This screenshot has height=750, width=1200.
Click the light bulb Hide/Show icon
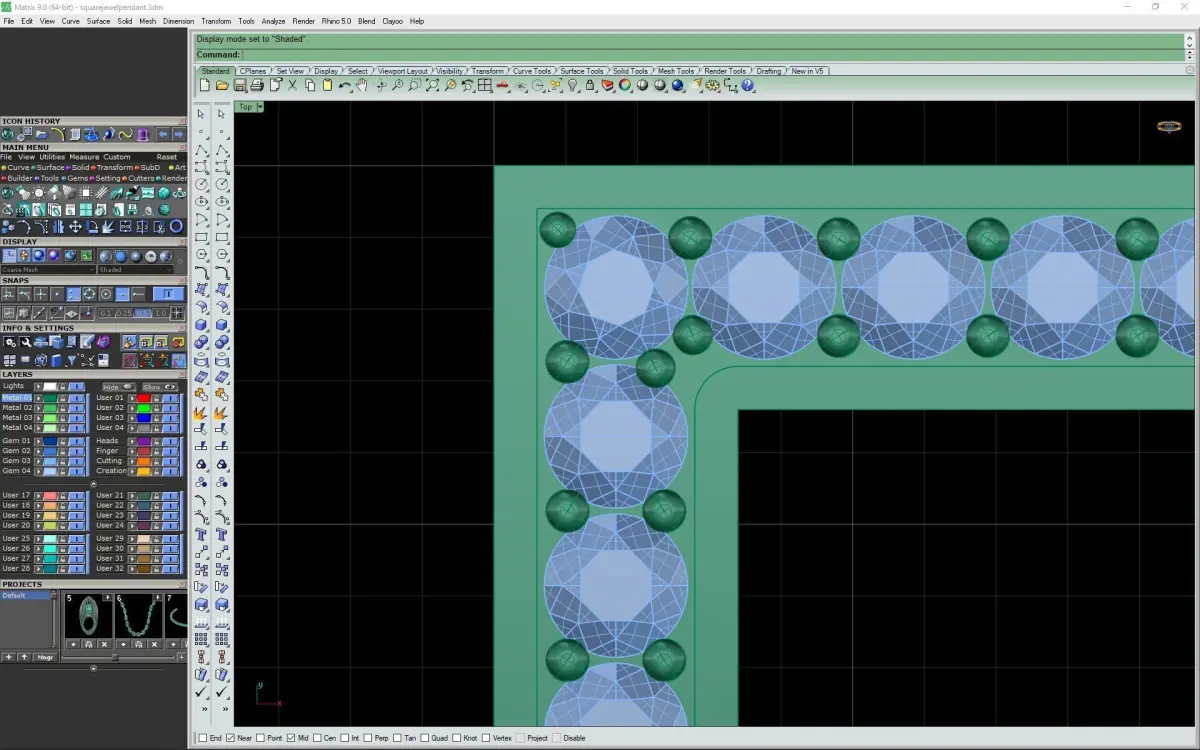[x=573, y=85]
